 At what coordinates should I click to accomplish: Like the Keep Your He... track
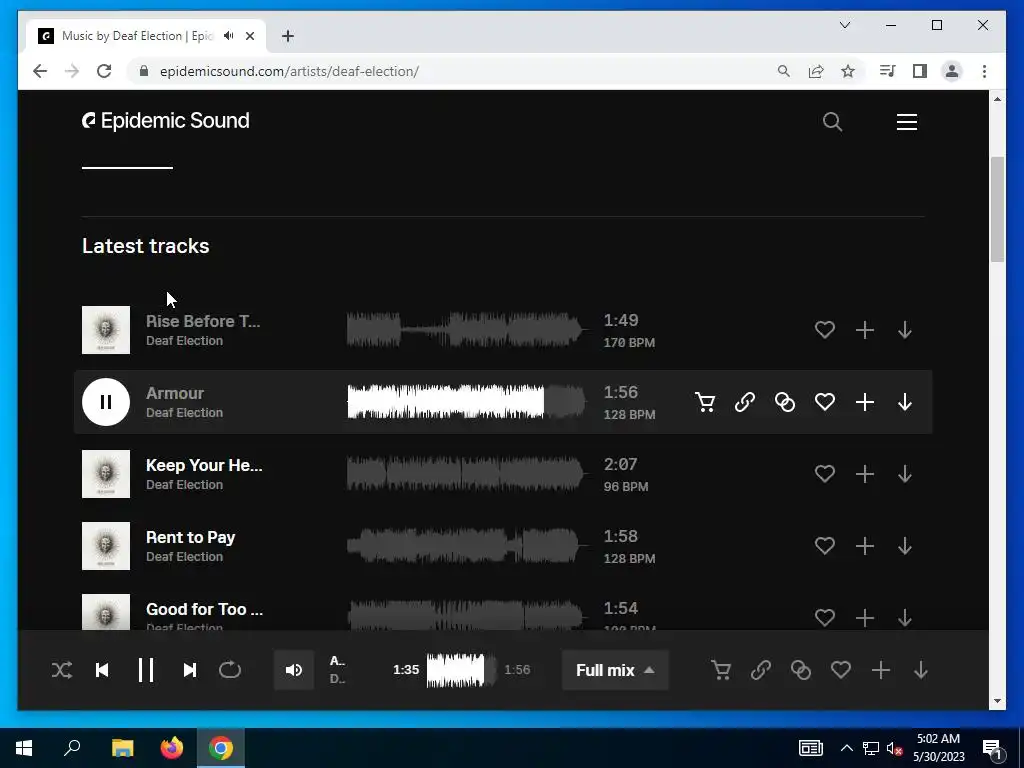[825, 473]
